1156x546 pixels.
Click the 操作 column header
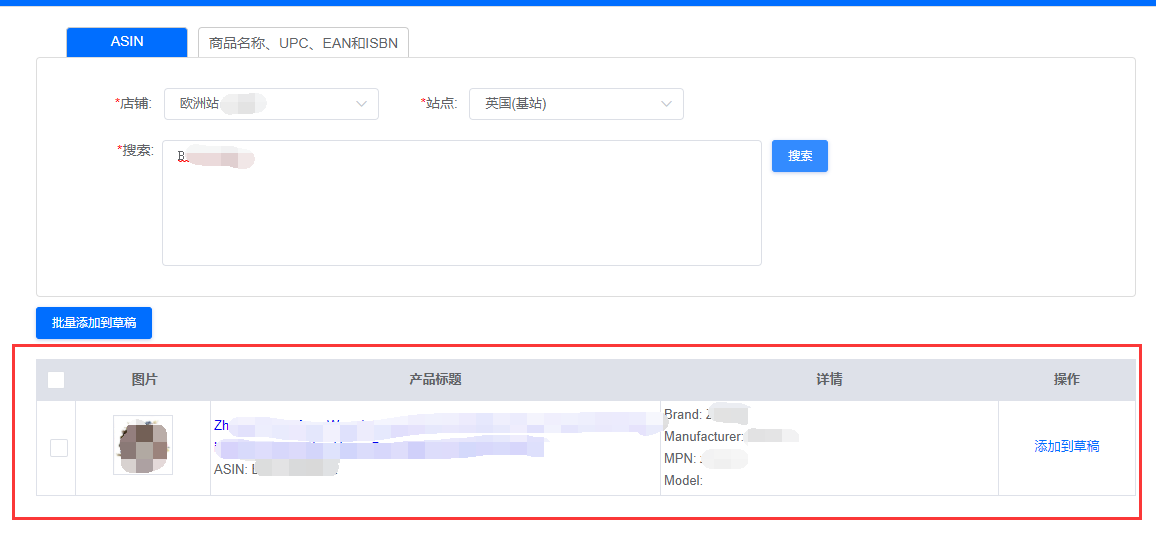(x=1066, y=380)
